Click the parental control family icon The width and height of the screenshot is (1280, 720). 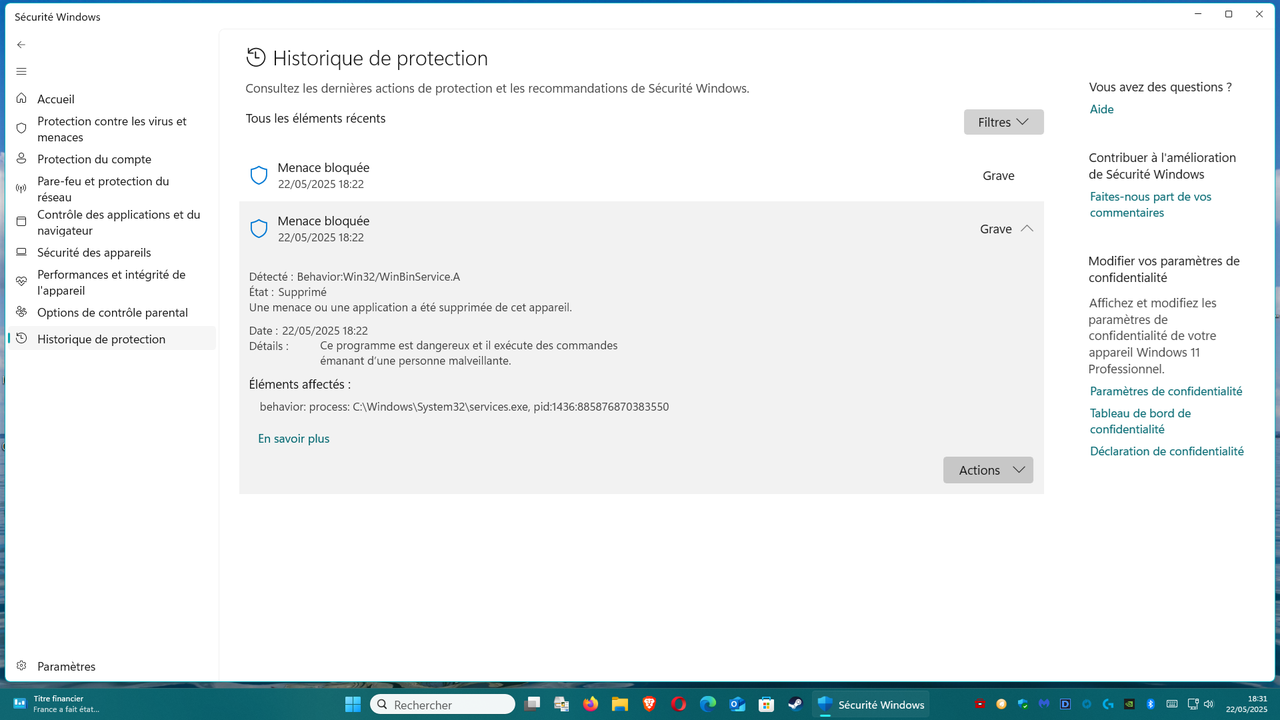[21, 312]
